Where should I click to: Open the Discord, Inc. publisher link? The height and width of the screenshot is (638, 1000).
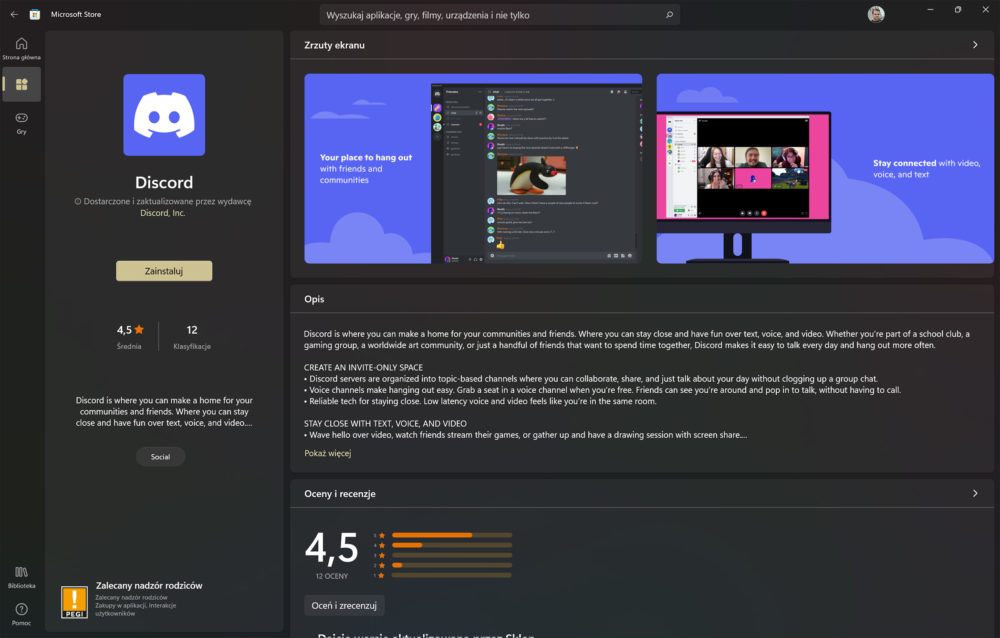click(163, 212)
